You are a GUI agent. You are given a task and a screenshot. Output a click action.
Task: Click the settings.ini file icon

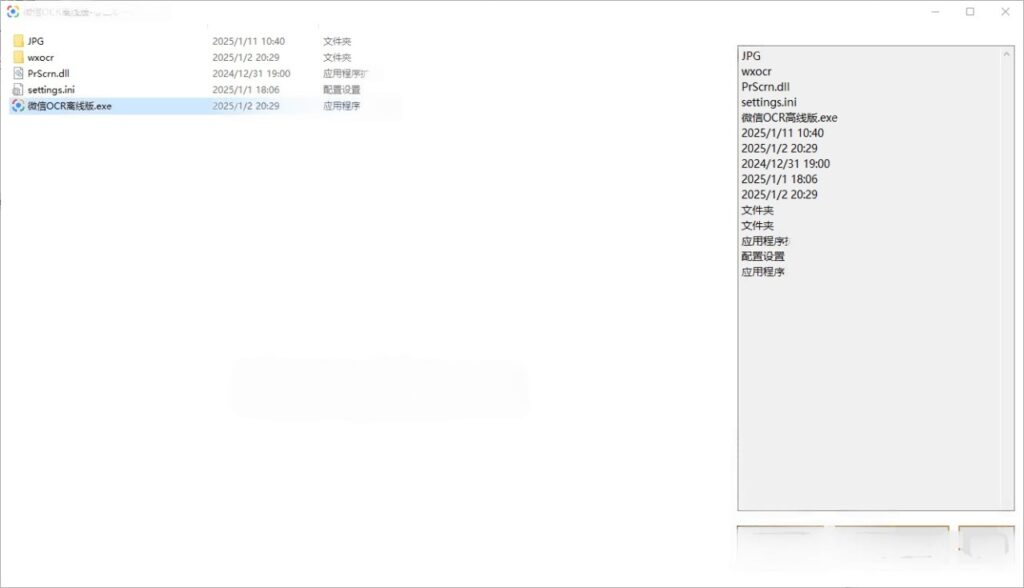(x=18, y=90)
